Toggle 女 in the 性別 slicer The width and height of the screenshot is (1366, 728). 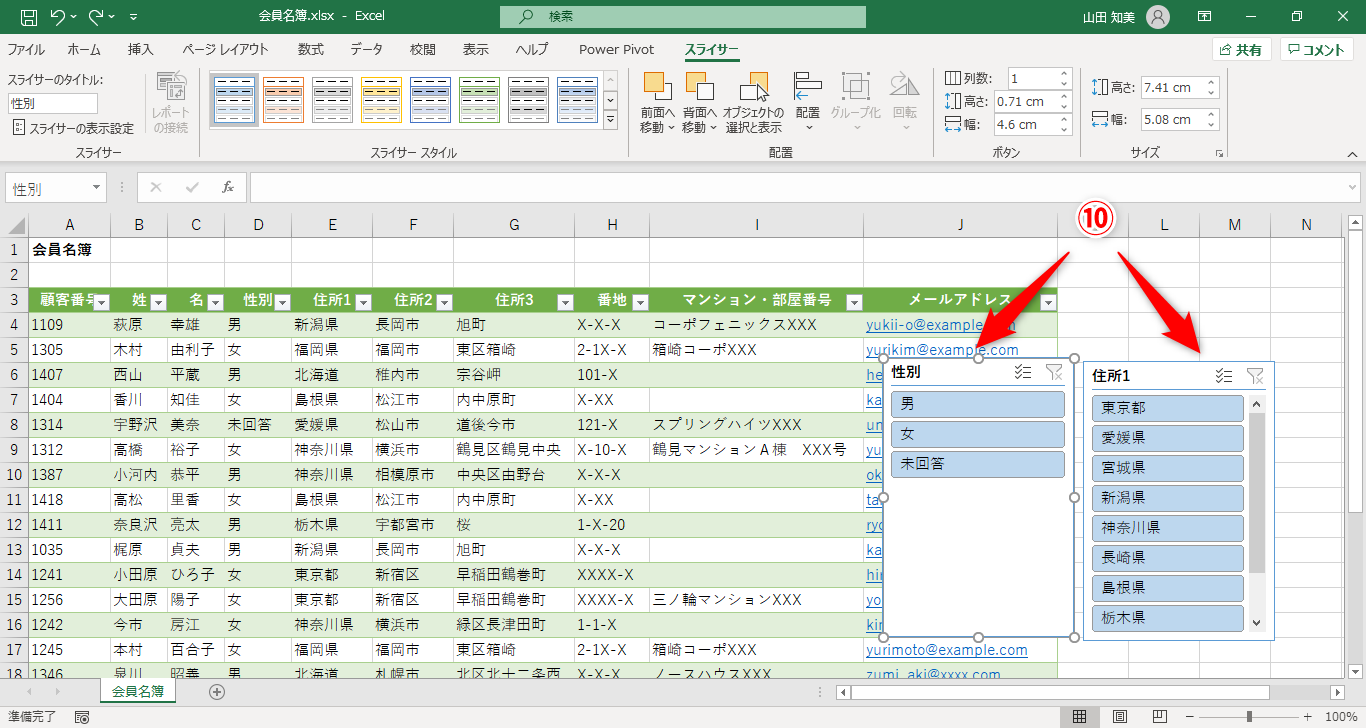point(978,434)
